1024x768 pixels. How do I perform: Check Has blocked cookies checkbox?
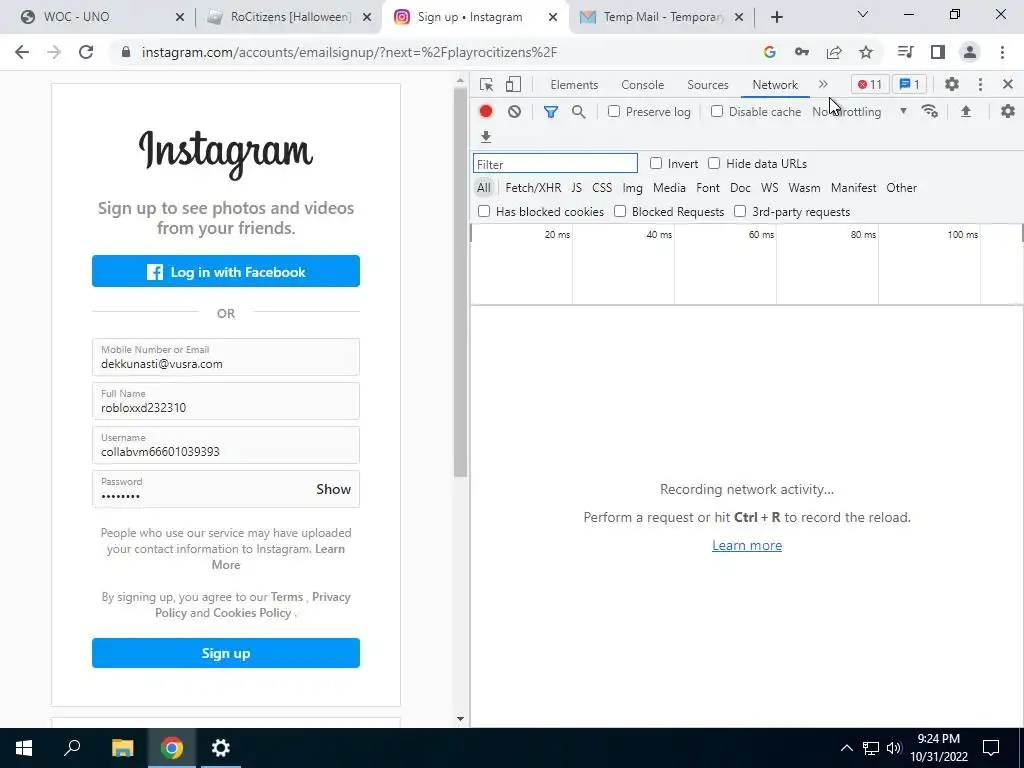(484, 211)
